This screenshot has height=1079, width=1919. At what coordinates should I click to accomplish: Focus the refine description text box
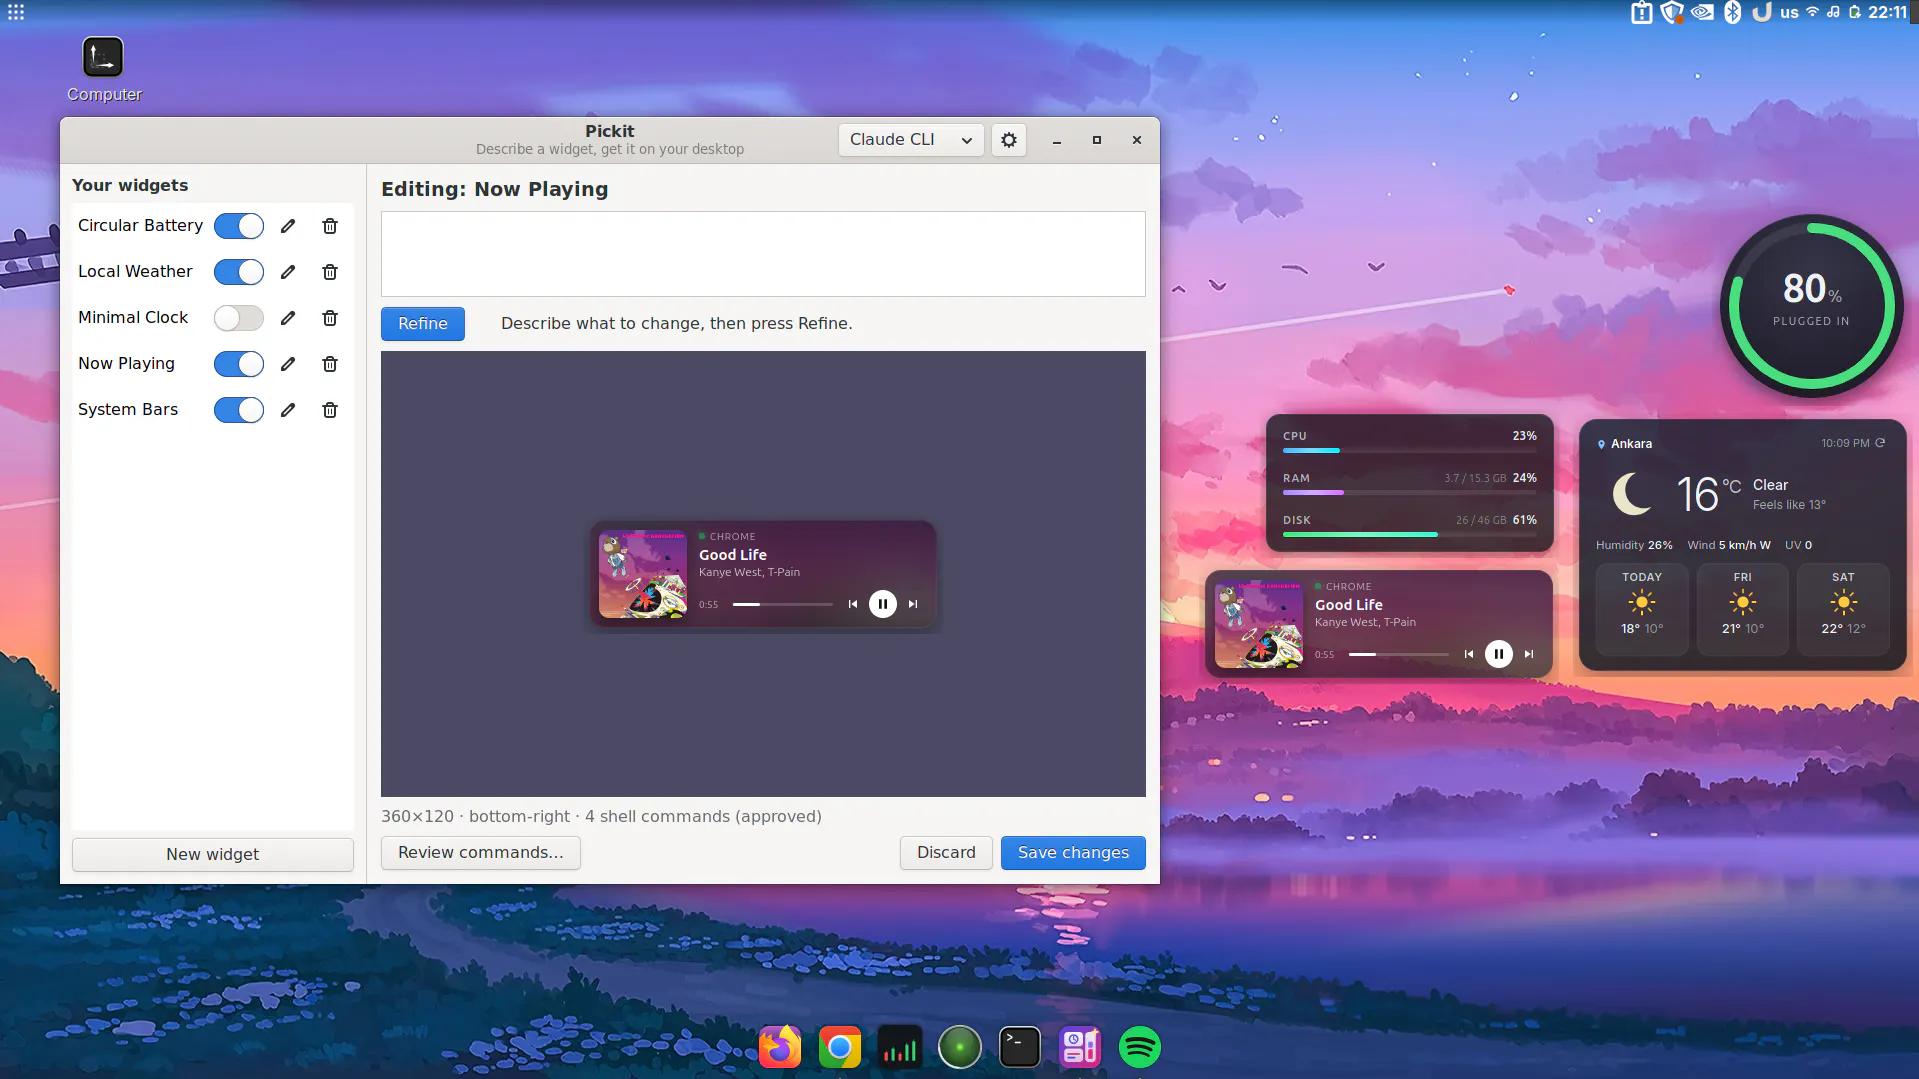[x=763, y=254]
